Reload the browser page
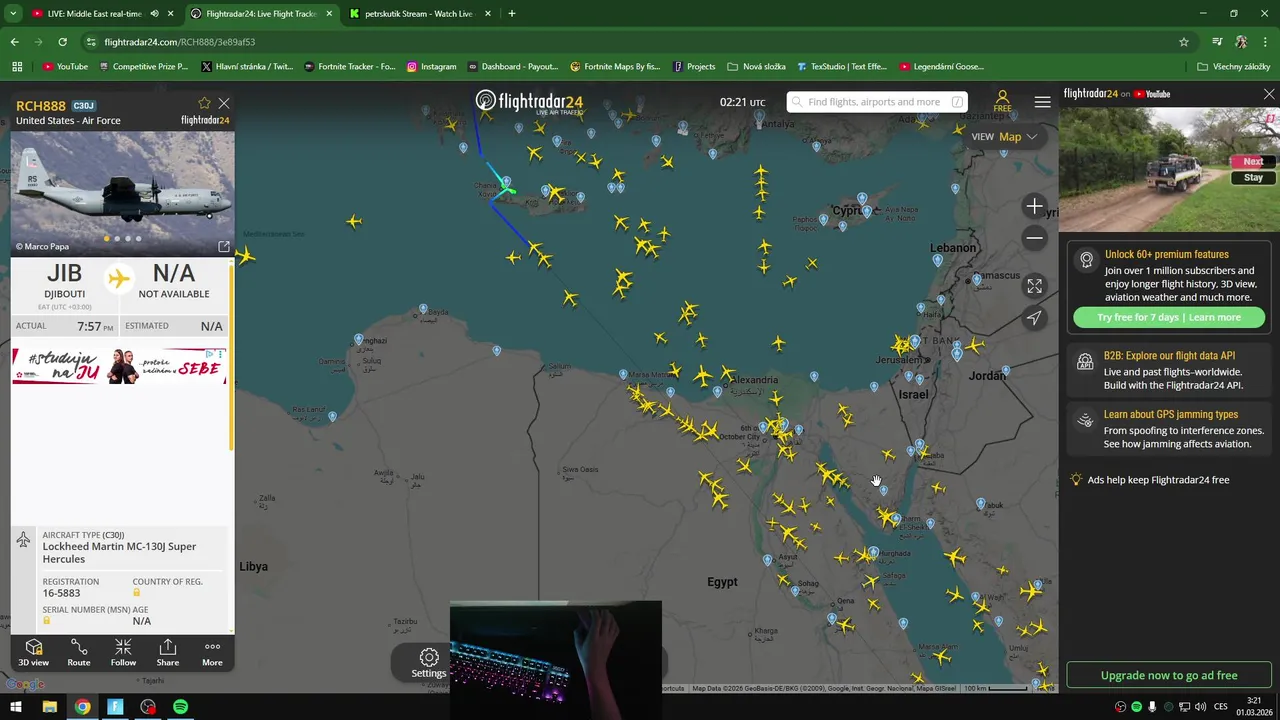 pos(62,42)
